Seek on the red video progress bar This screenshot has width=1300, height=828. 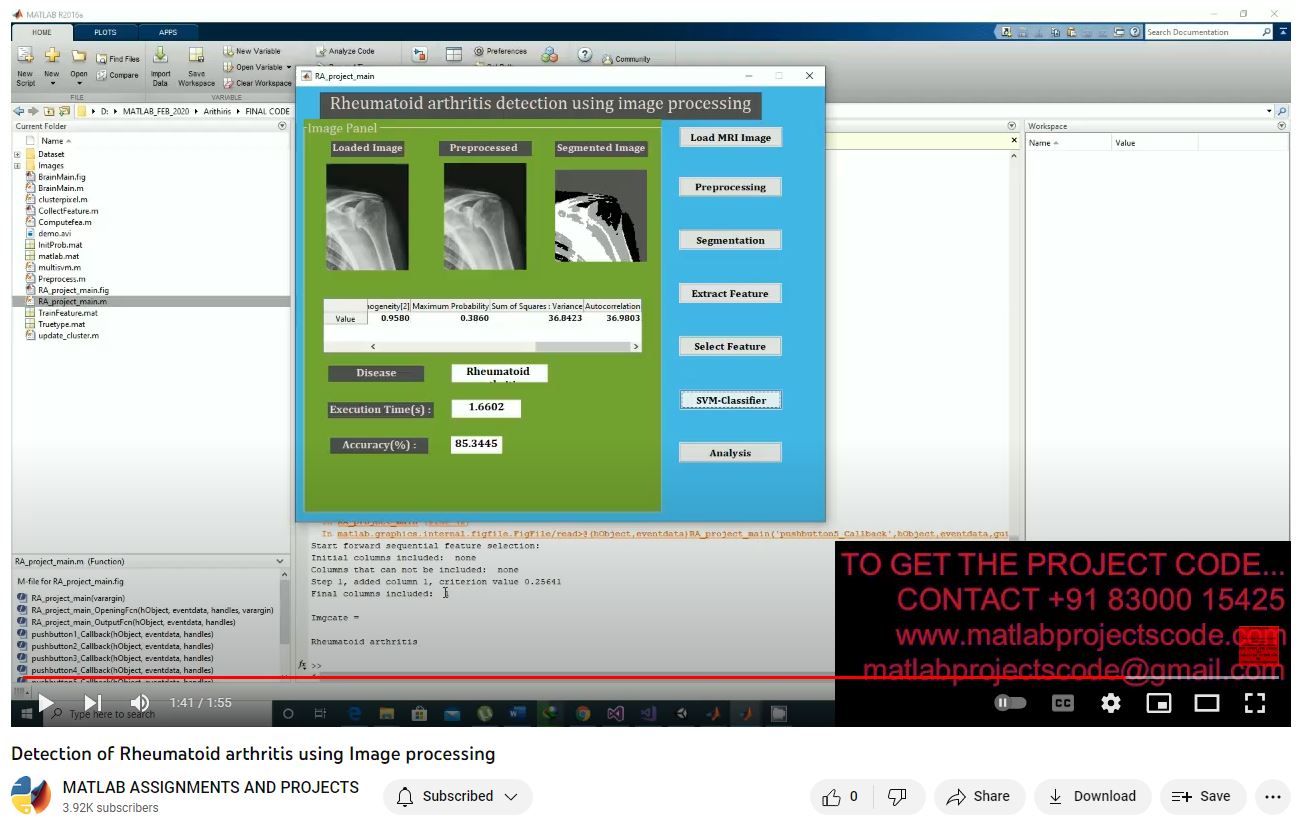(500, 678)
